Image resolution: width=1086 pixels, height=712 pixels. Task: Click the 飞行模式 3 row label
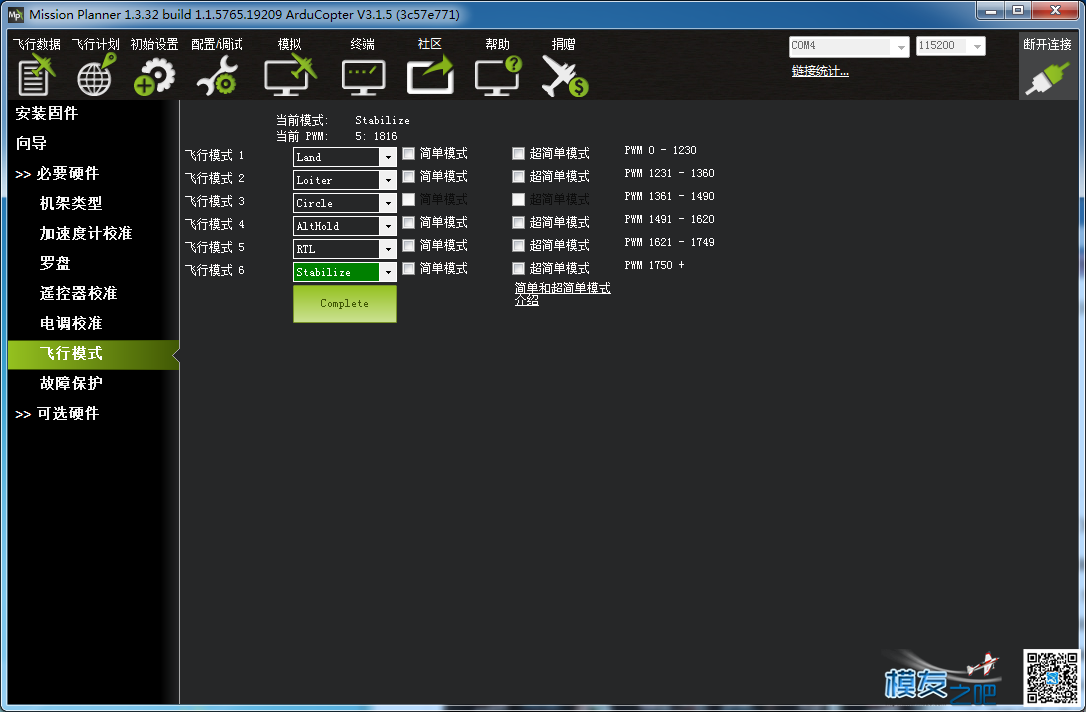click(215, 202)
